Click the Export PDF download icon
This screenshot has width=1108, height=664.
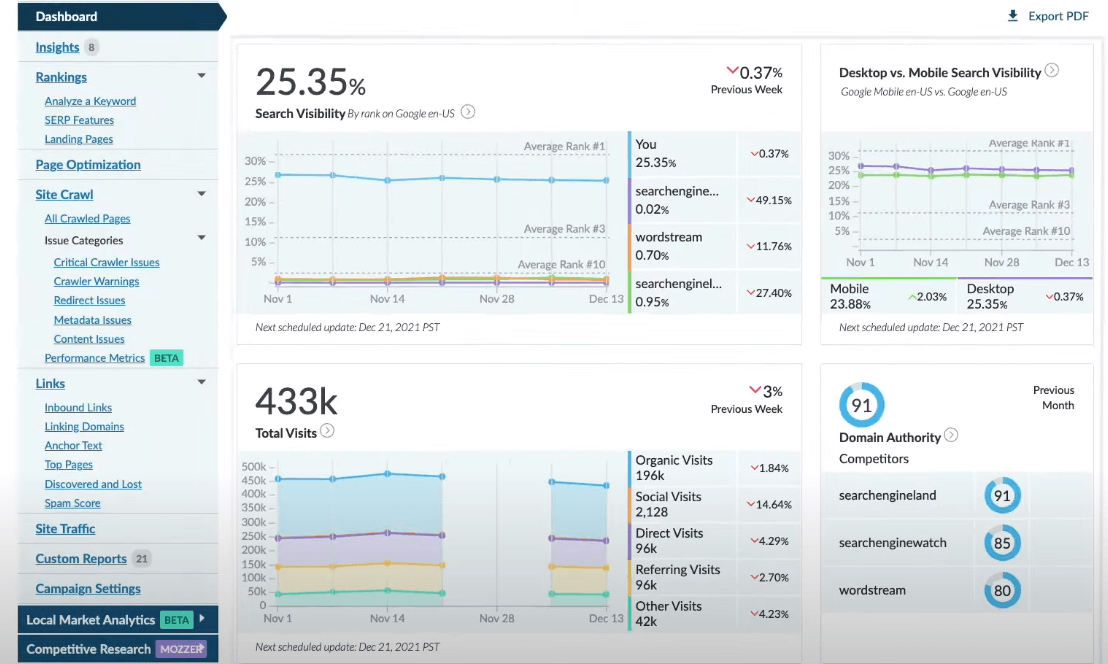(1013, 16)
